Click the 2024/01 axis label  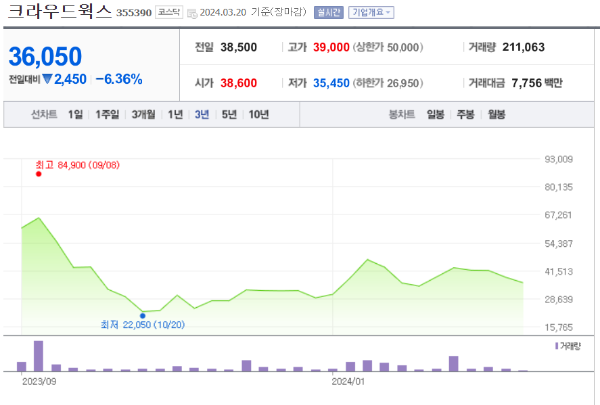[348, 382]
